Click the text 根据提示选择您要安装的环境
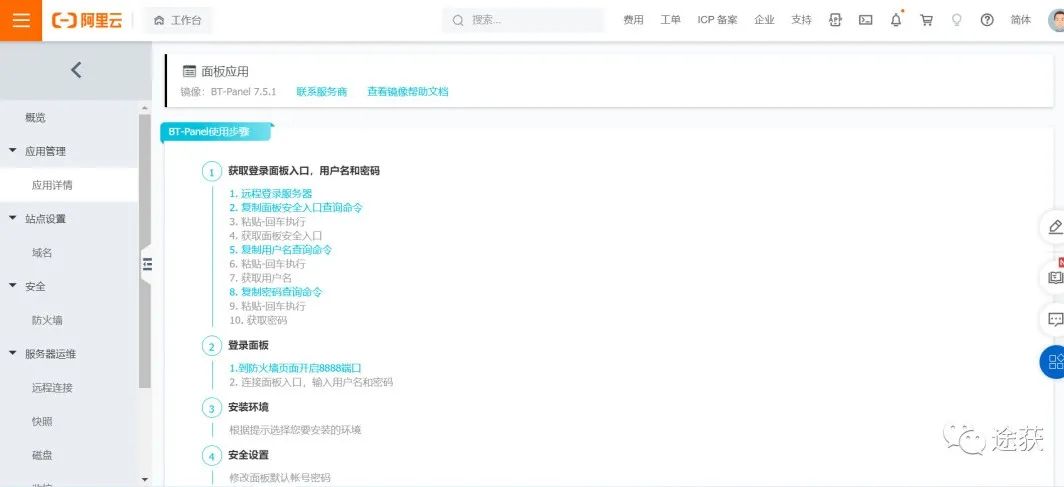Screen dimensions: 1064x487 295,430
